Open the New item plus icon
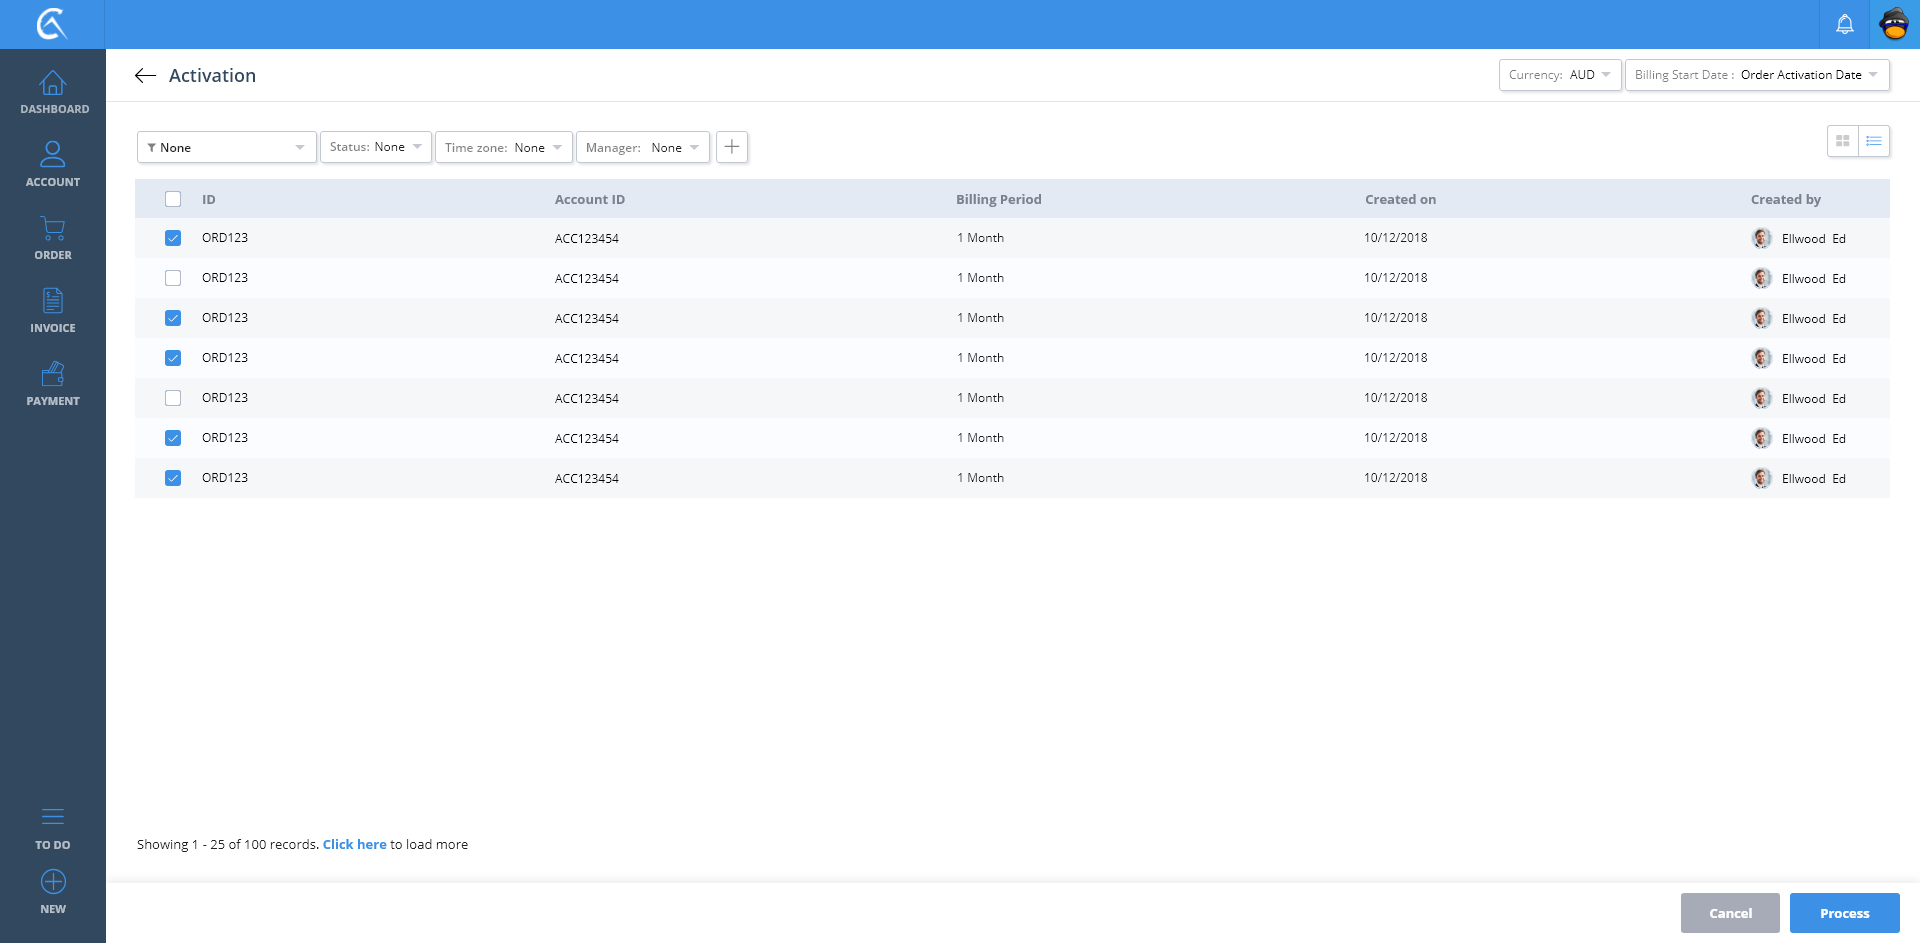1920x943 pixels. 53,882
